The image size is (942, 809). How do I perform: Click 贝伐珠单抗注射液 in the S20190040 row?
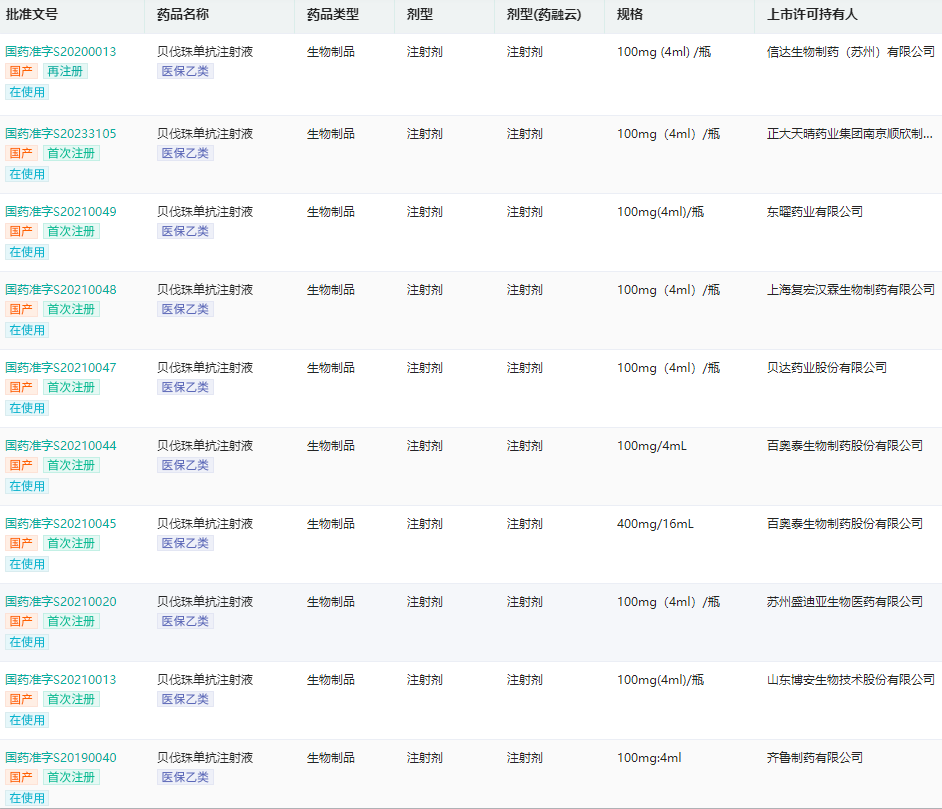(x=205, y=758)
